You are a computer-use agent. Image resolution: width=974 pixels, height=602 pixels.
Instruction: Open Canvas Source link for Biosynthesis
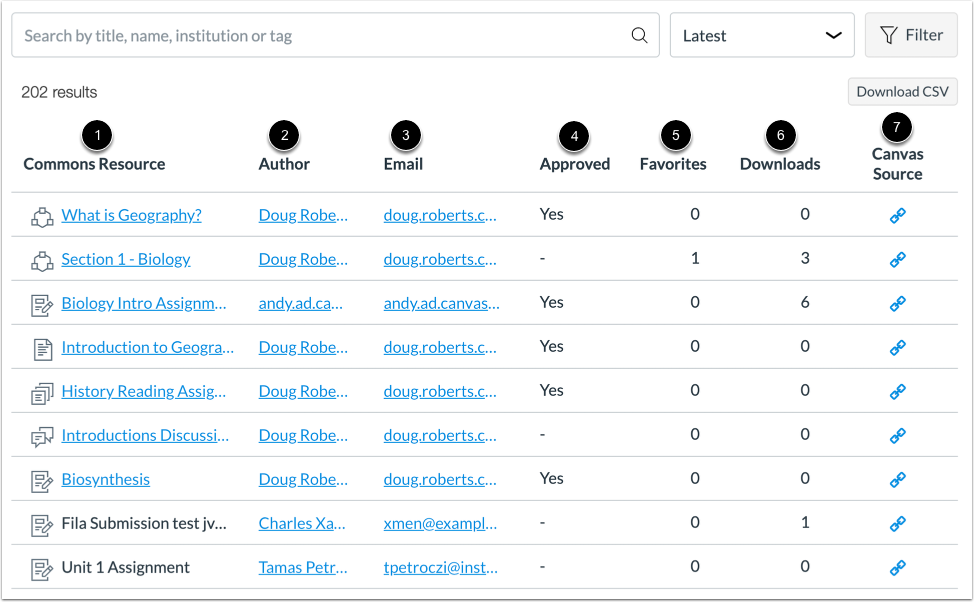pos(897,478)
